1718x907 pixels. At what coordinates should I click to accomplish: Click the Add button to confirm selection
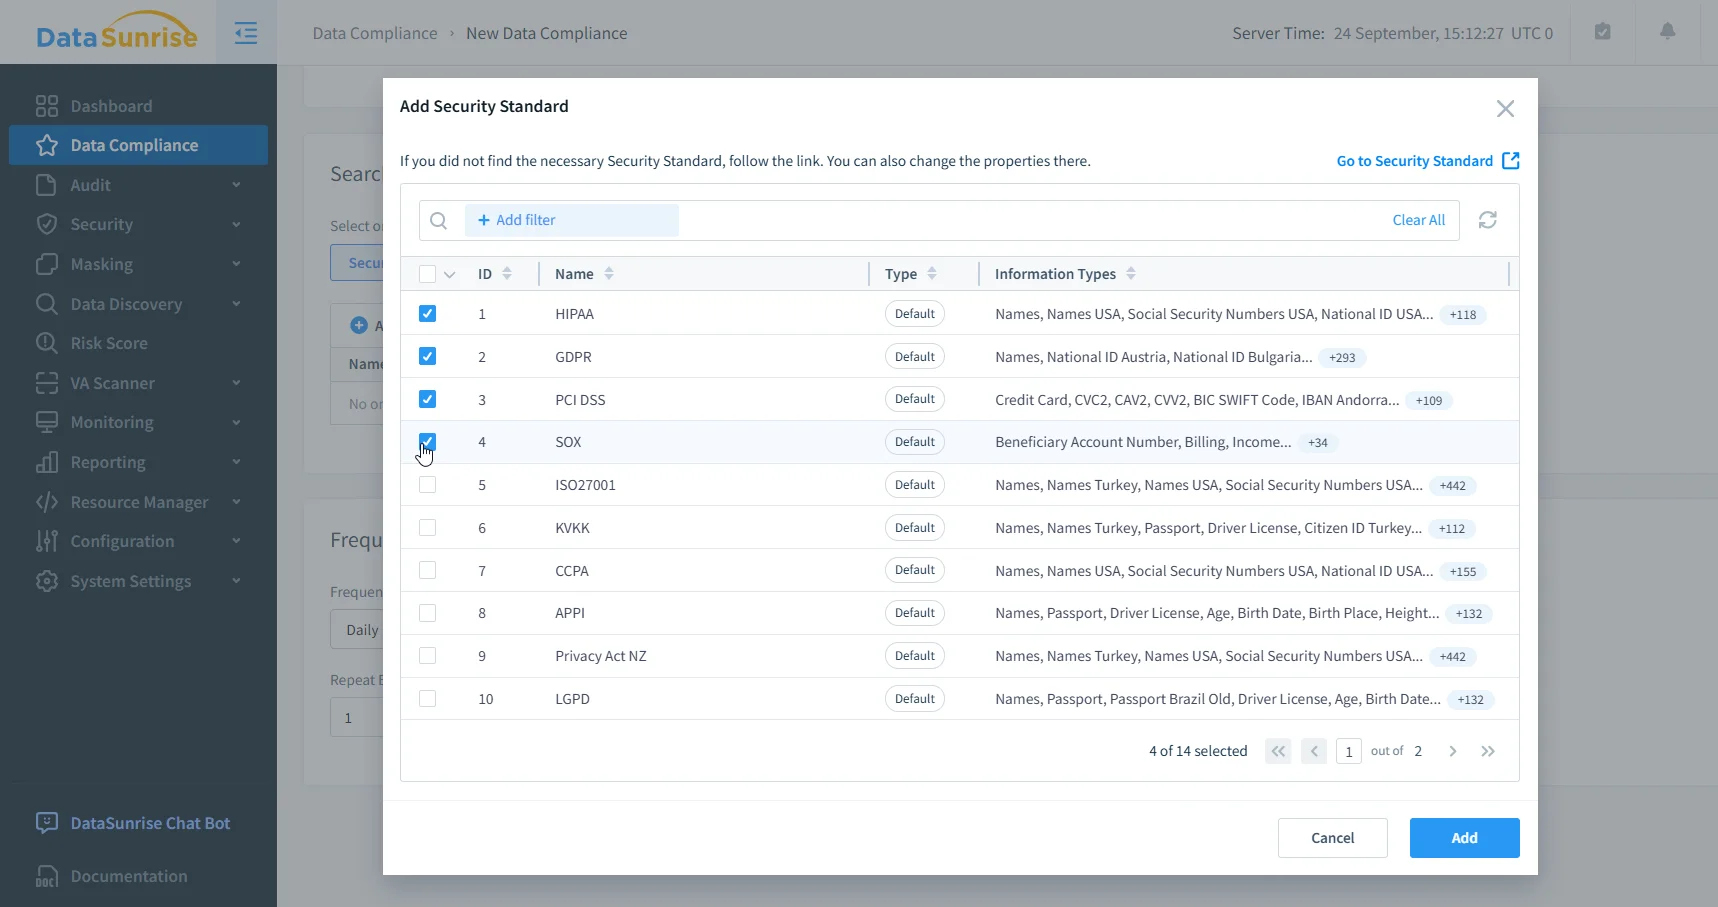pos(1462,837)
